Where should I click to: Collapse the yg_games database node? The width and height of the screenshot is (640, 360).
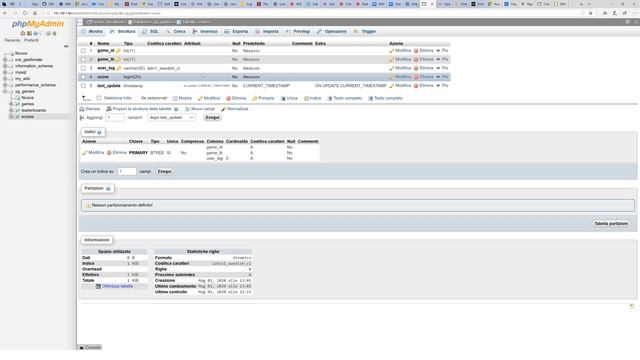5,91
